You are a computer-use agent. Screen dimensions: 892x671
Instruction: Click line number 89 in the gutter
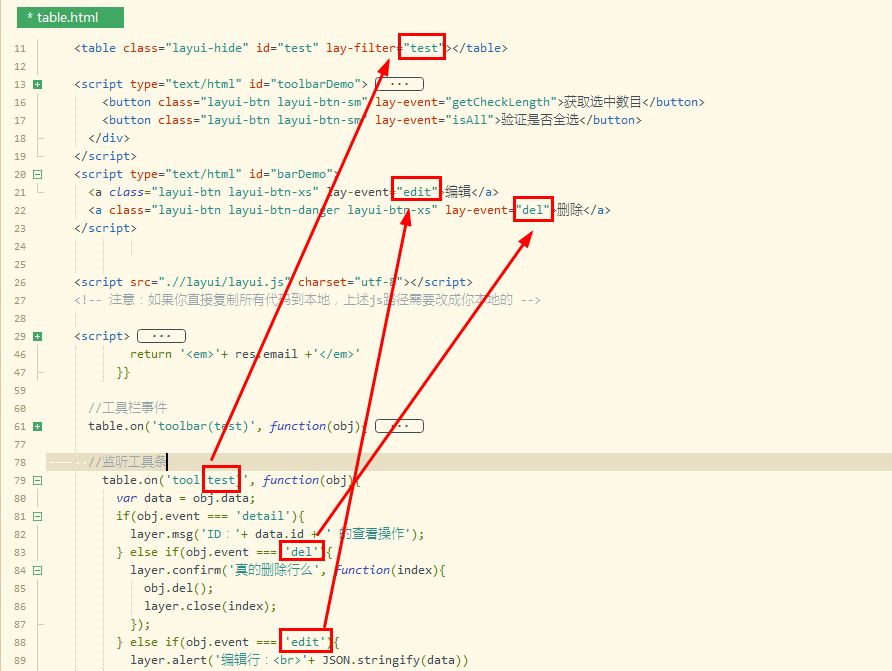(x=20, y=660)
